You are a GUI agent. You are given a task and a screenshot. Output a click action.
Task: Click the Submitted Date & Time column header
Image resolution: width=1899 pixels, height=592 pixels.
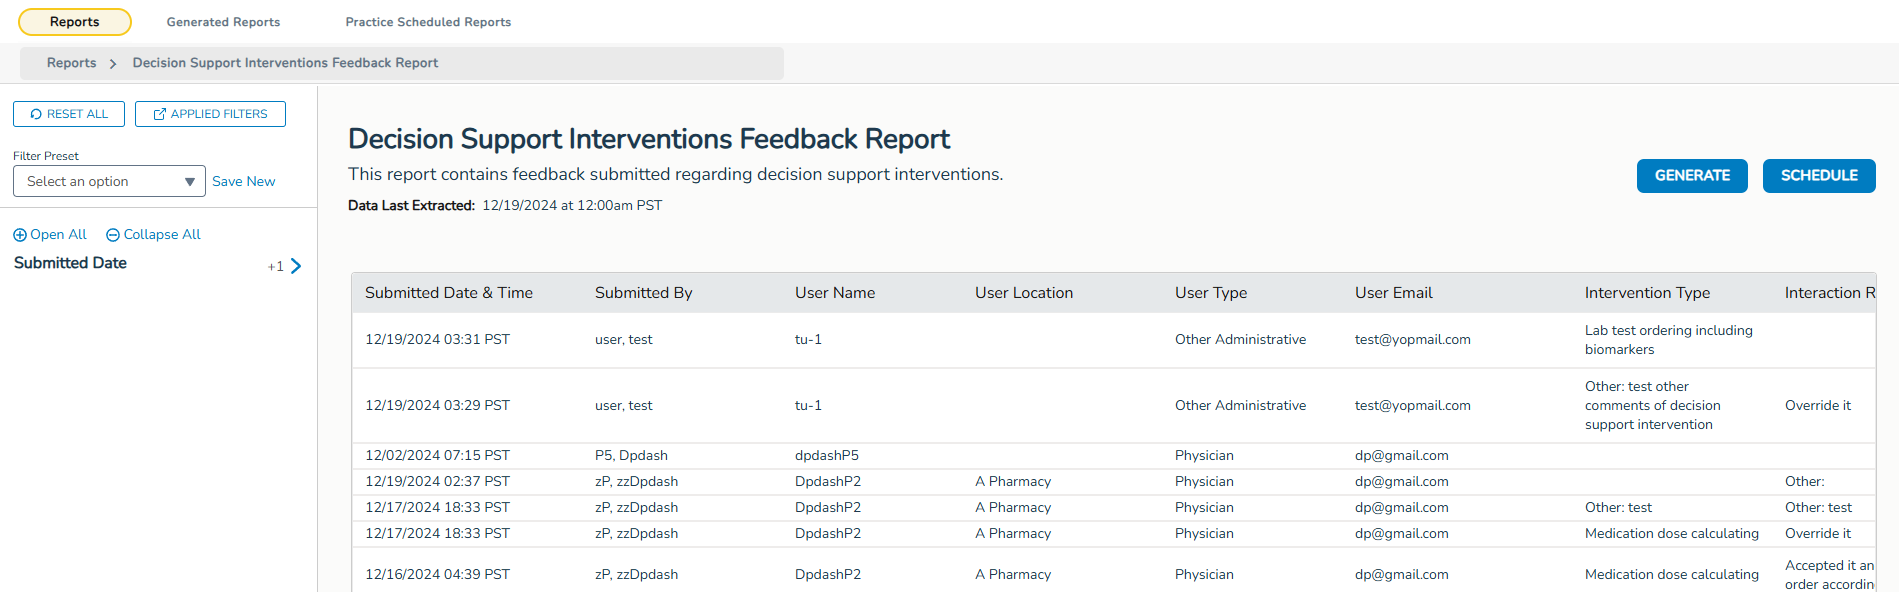[x=449, y=293]
